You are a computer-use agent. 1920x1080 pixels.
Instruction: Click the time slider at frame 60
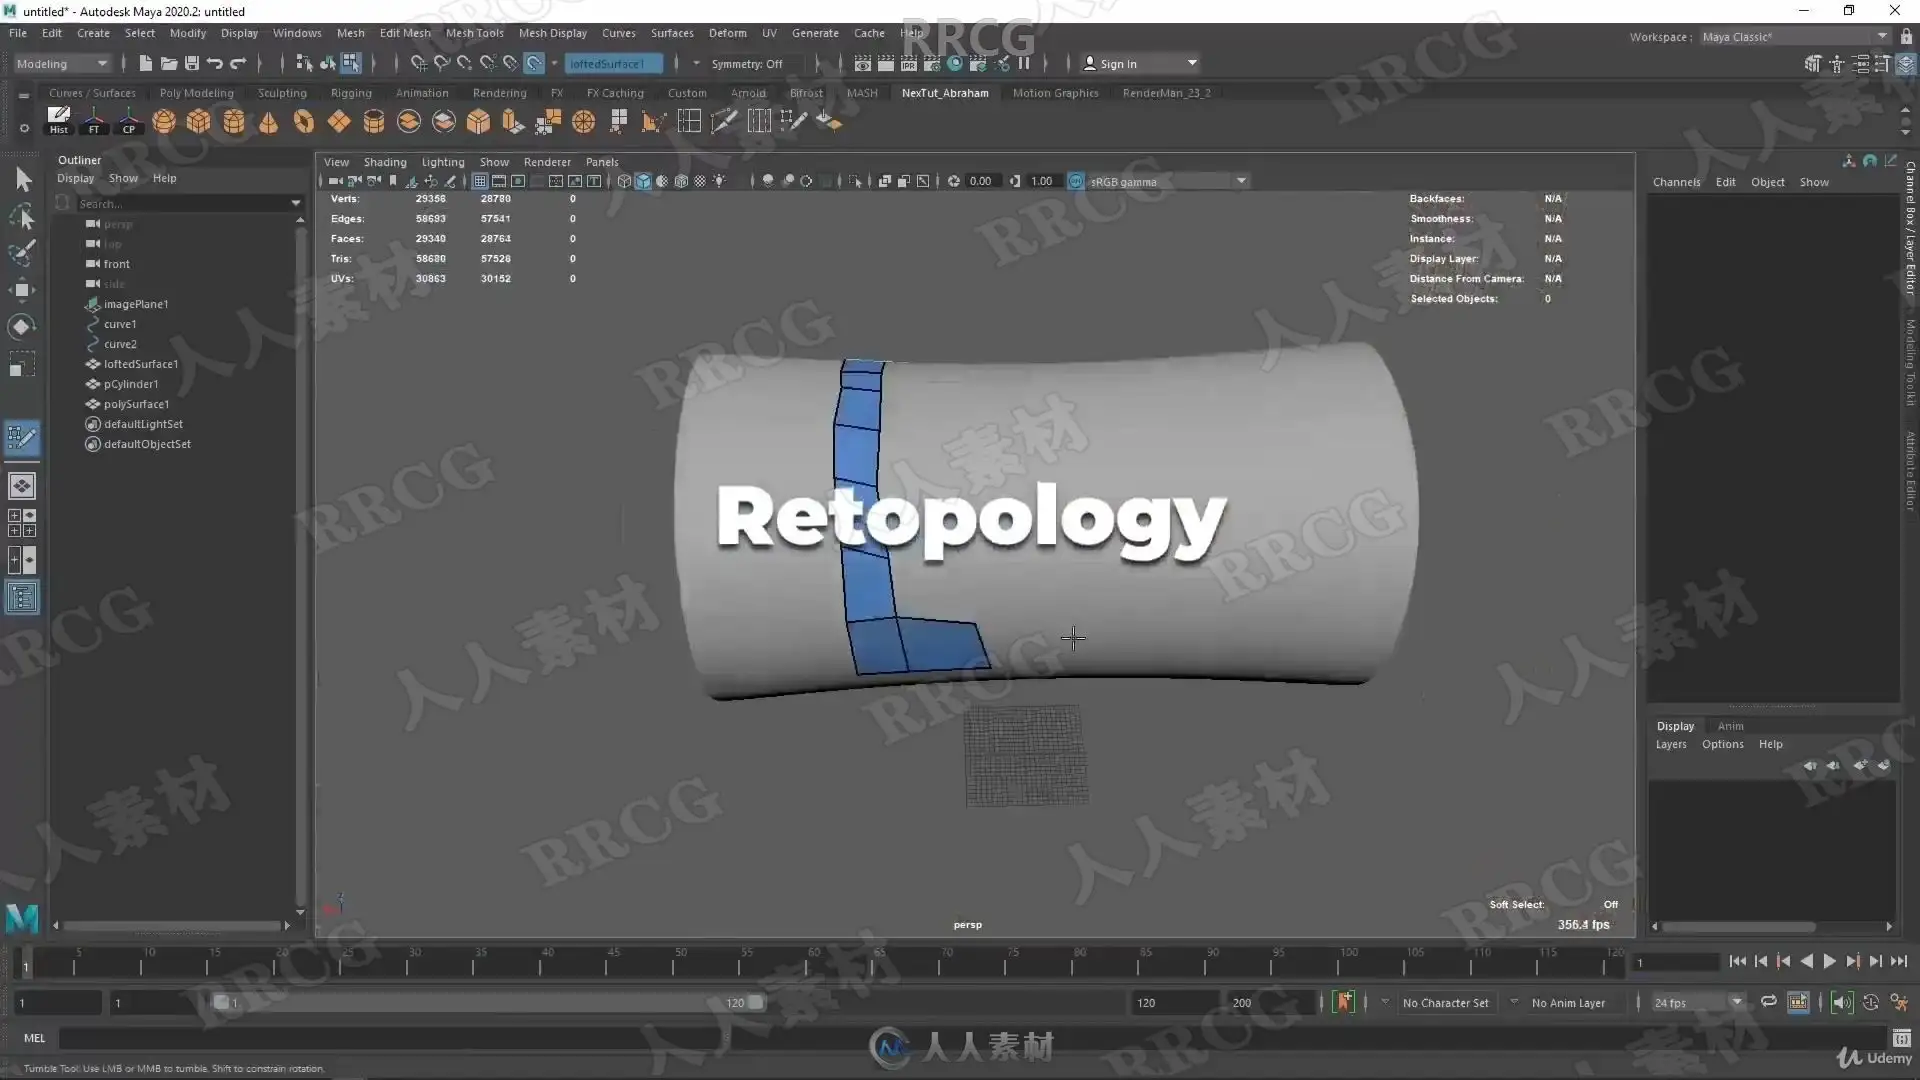813,962
